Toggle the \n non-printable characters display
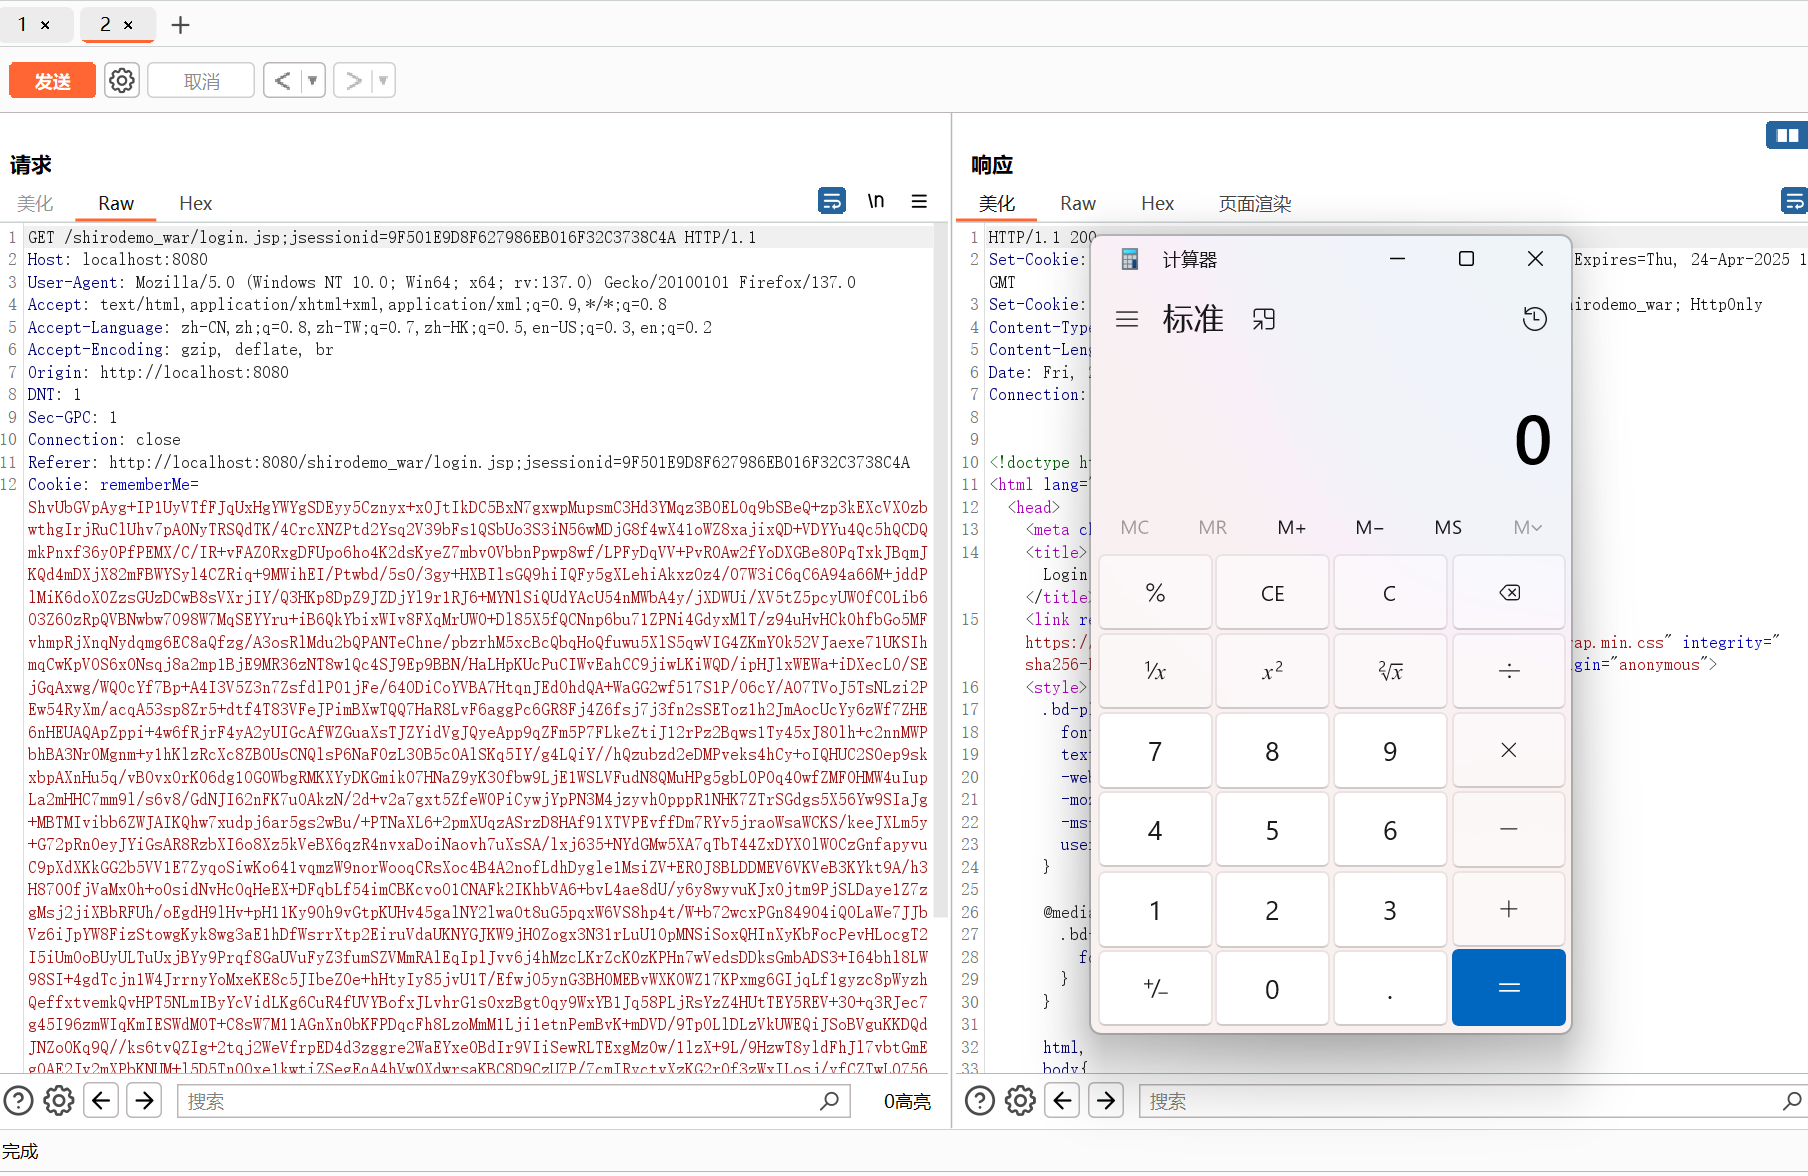This screenshot has width=1808, height=1176. [x=875, y=201]
